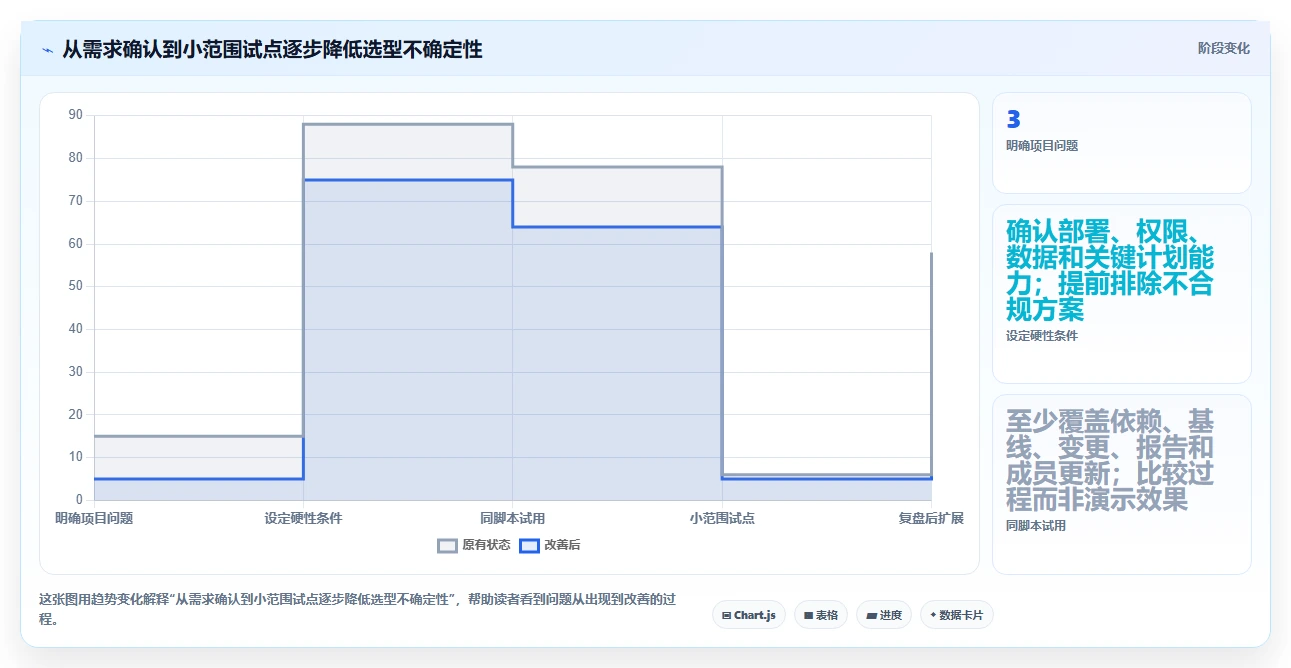Click the x-axis label 小范围试点
Screen dimensions: 1291x668
pos(722,518)
